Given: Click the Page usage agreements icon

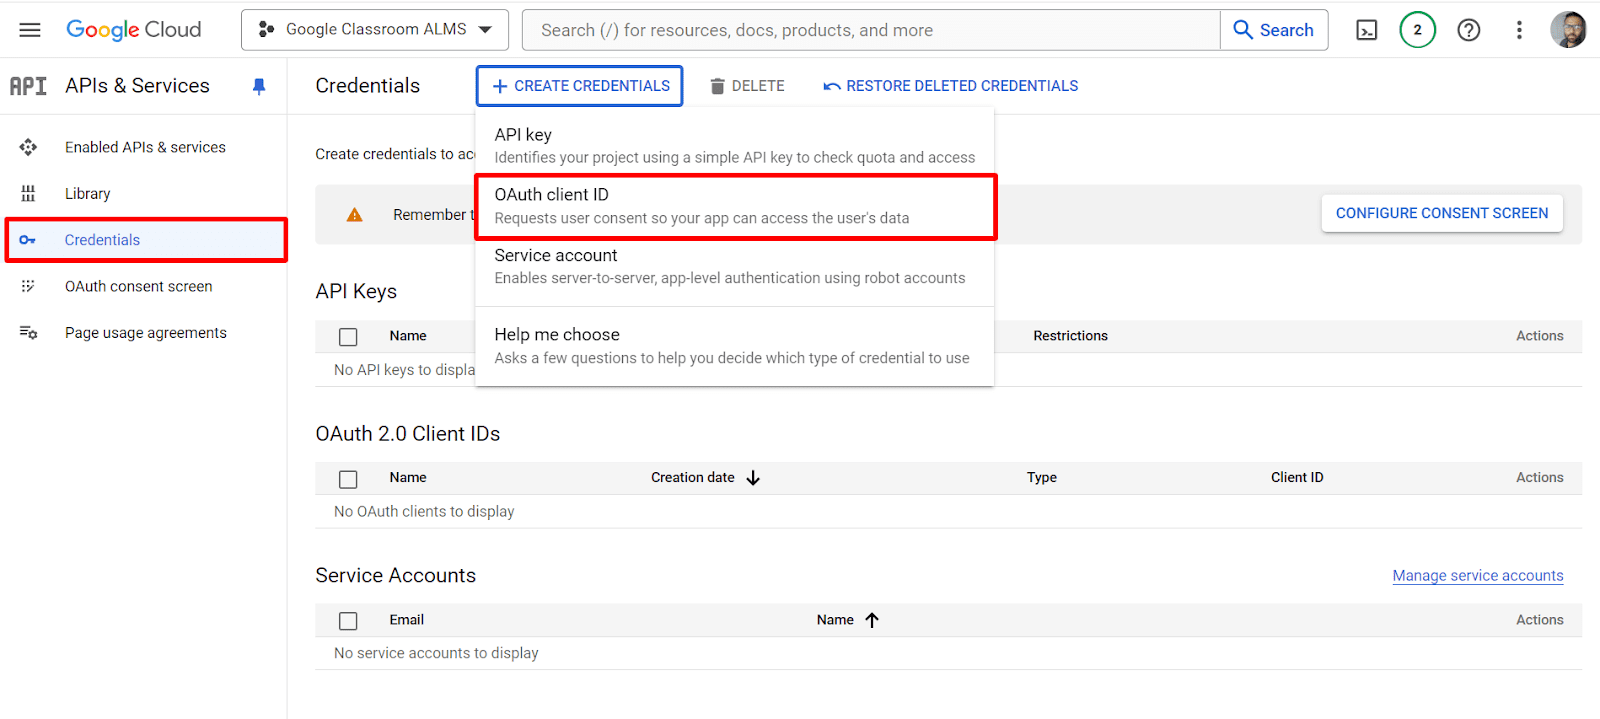Looking at the screenshot, I should [x=28, y=332].
